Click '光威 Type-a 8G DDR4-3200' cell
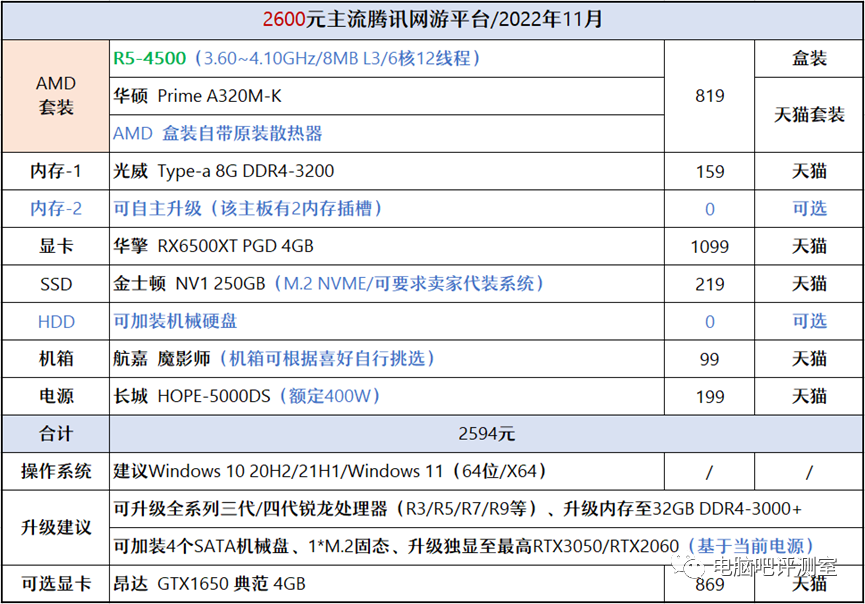 click(x=386, y=171)
